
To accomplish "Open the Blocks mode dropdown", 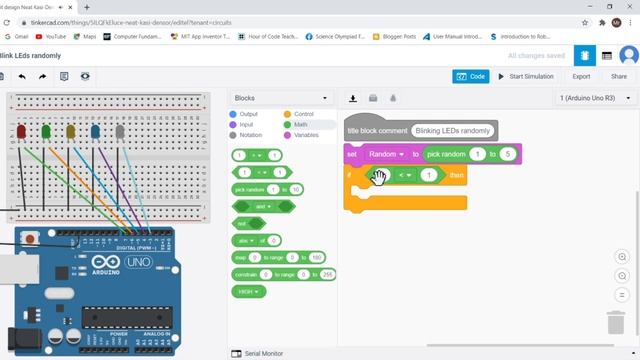I will coord(281,98).
